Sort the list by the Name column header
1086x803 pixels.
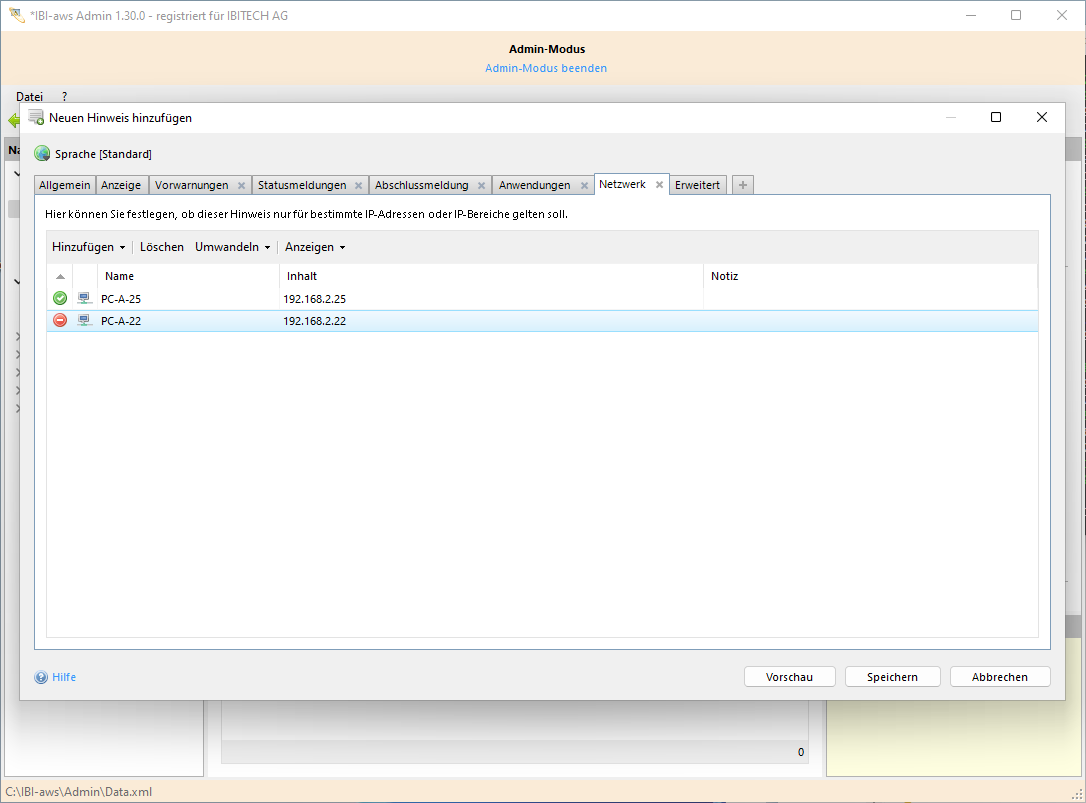tap(119, 276)
